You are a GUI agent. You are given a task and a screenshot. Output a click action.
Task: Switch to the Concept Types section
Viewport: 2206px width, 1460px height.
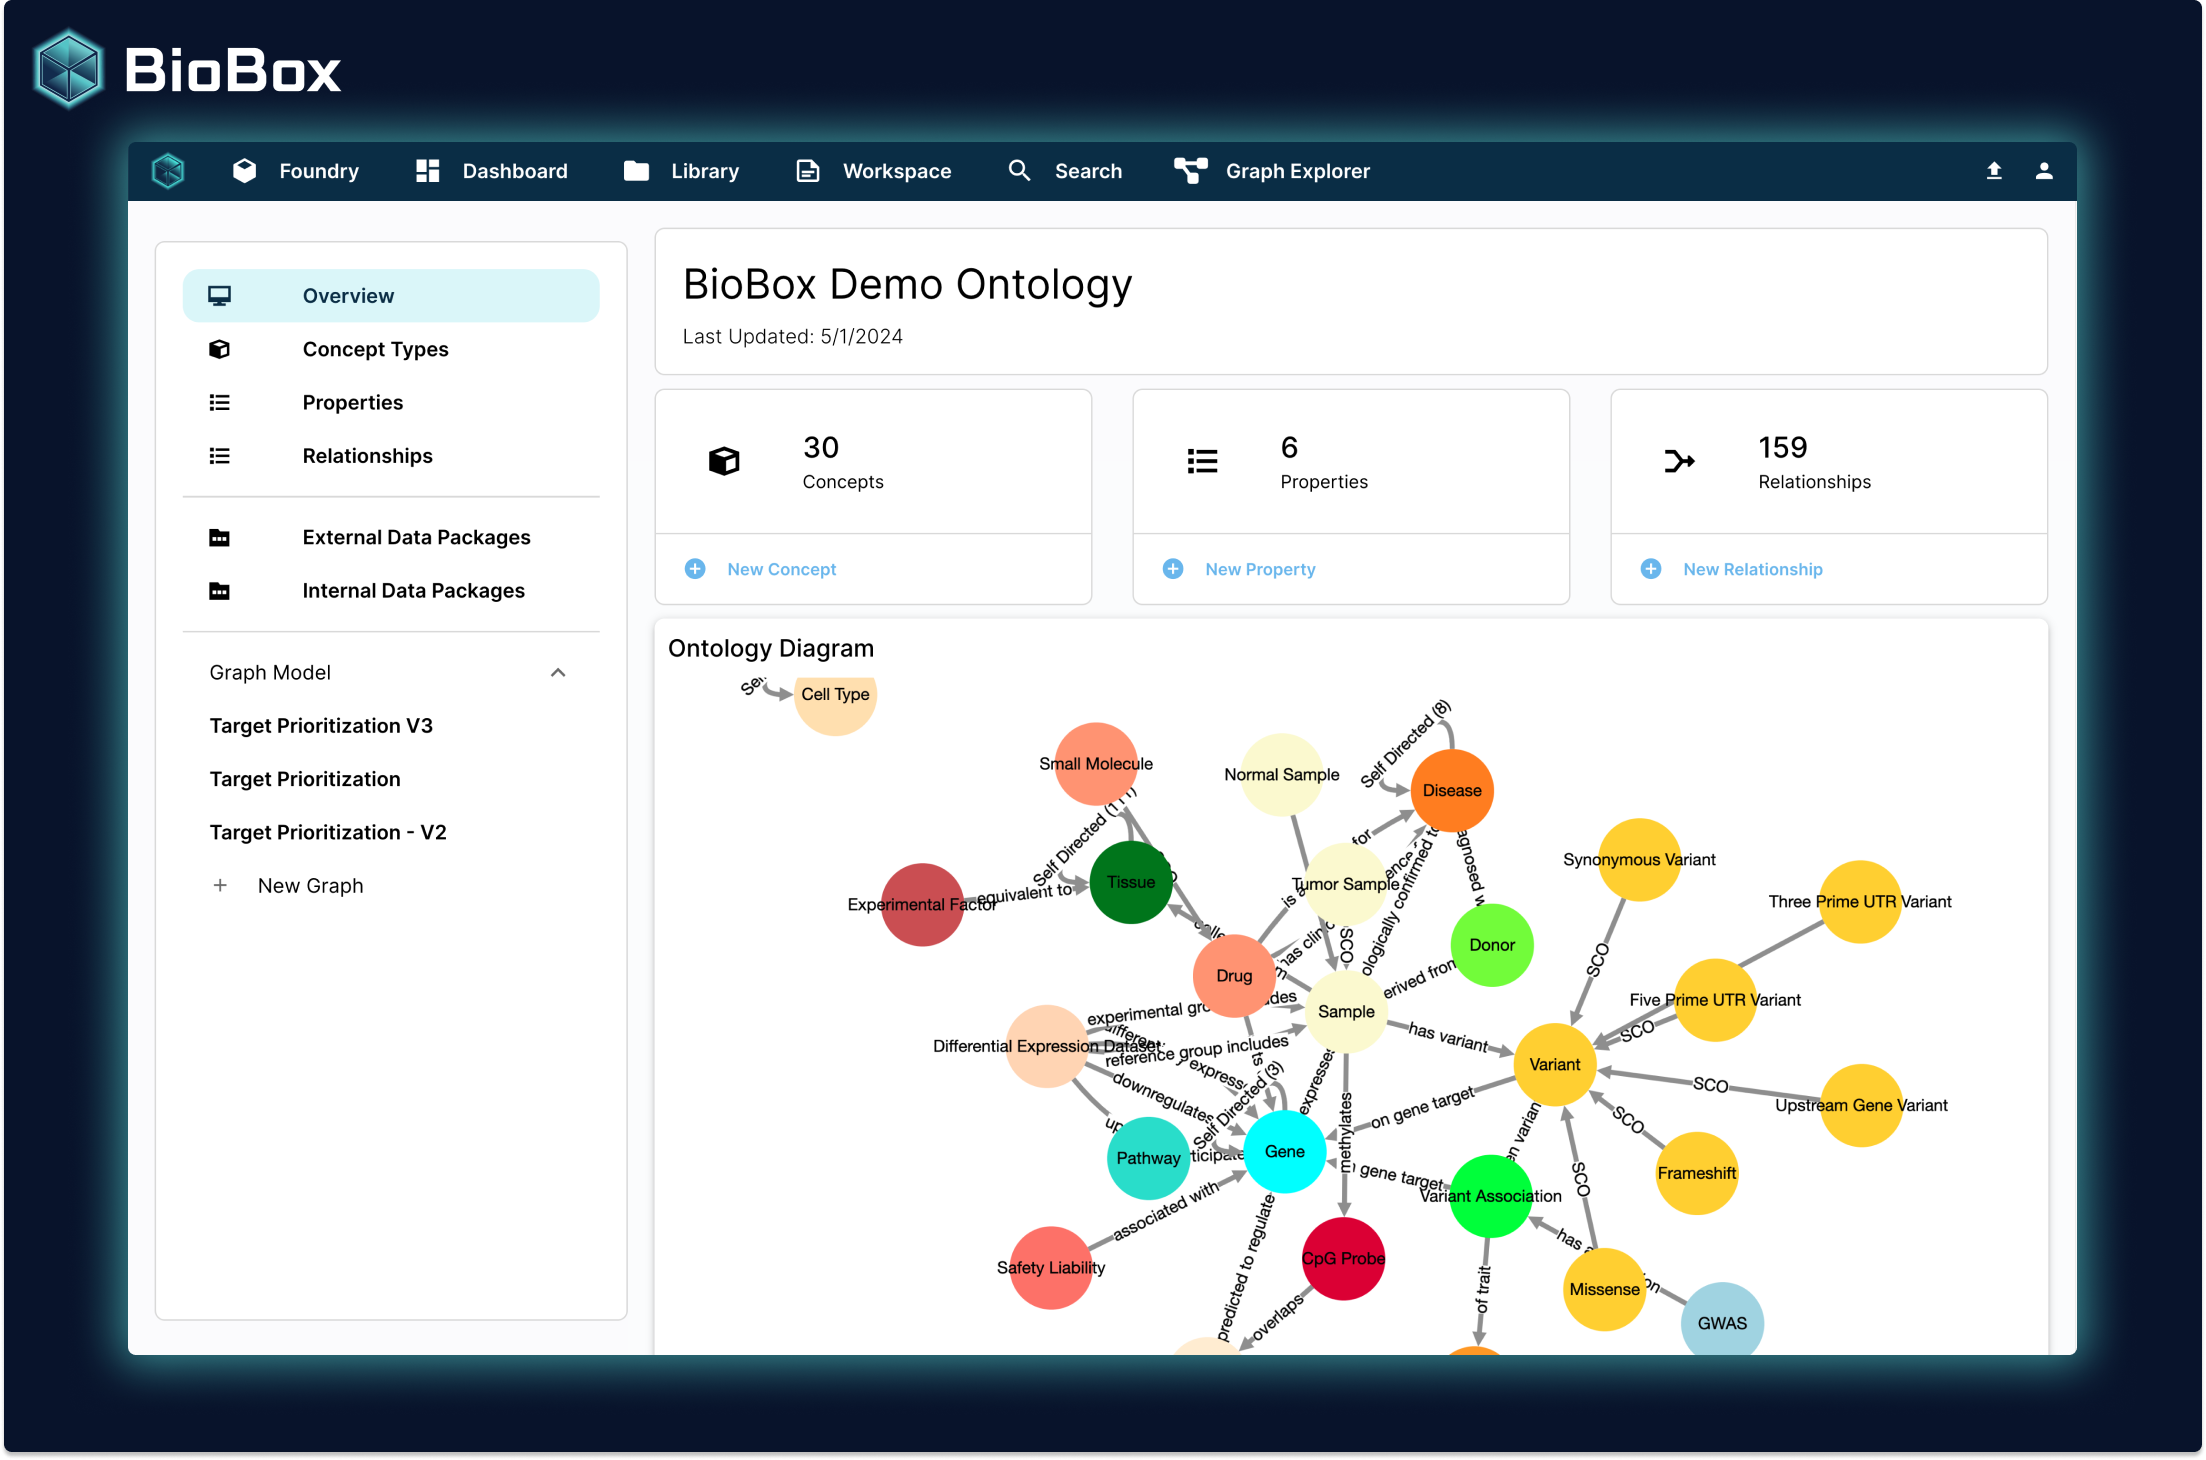pyautogui.click(x=375, y=349)
